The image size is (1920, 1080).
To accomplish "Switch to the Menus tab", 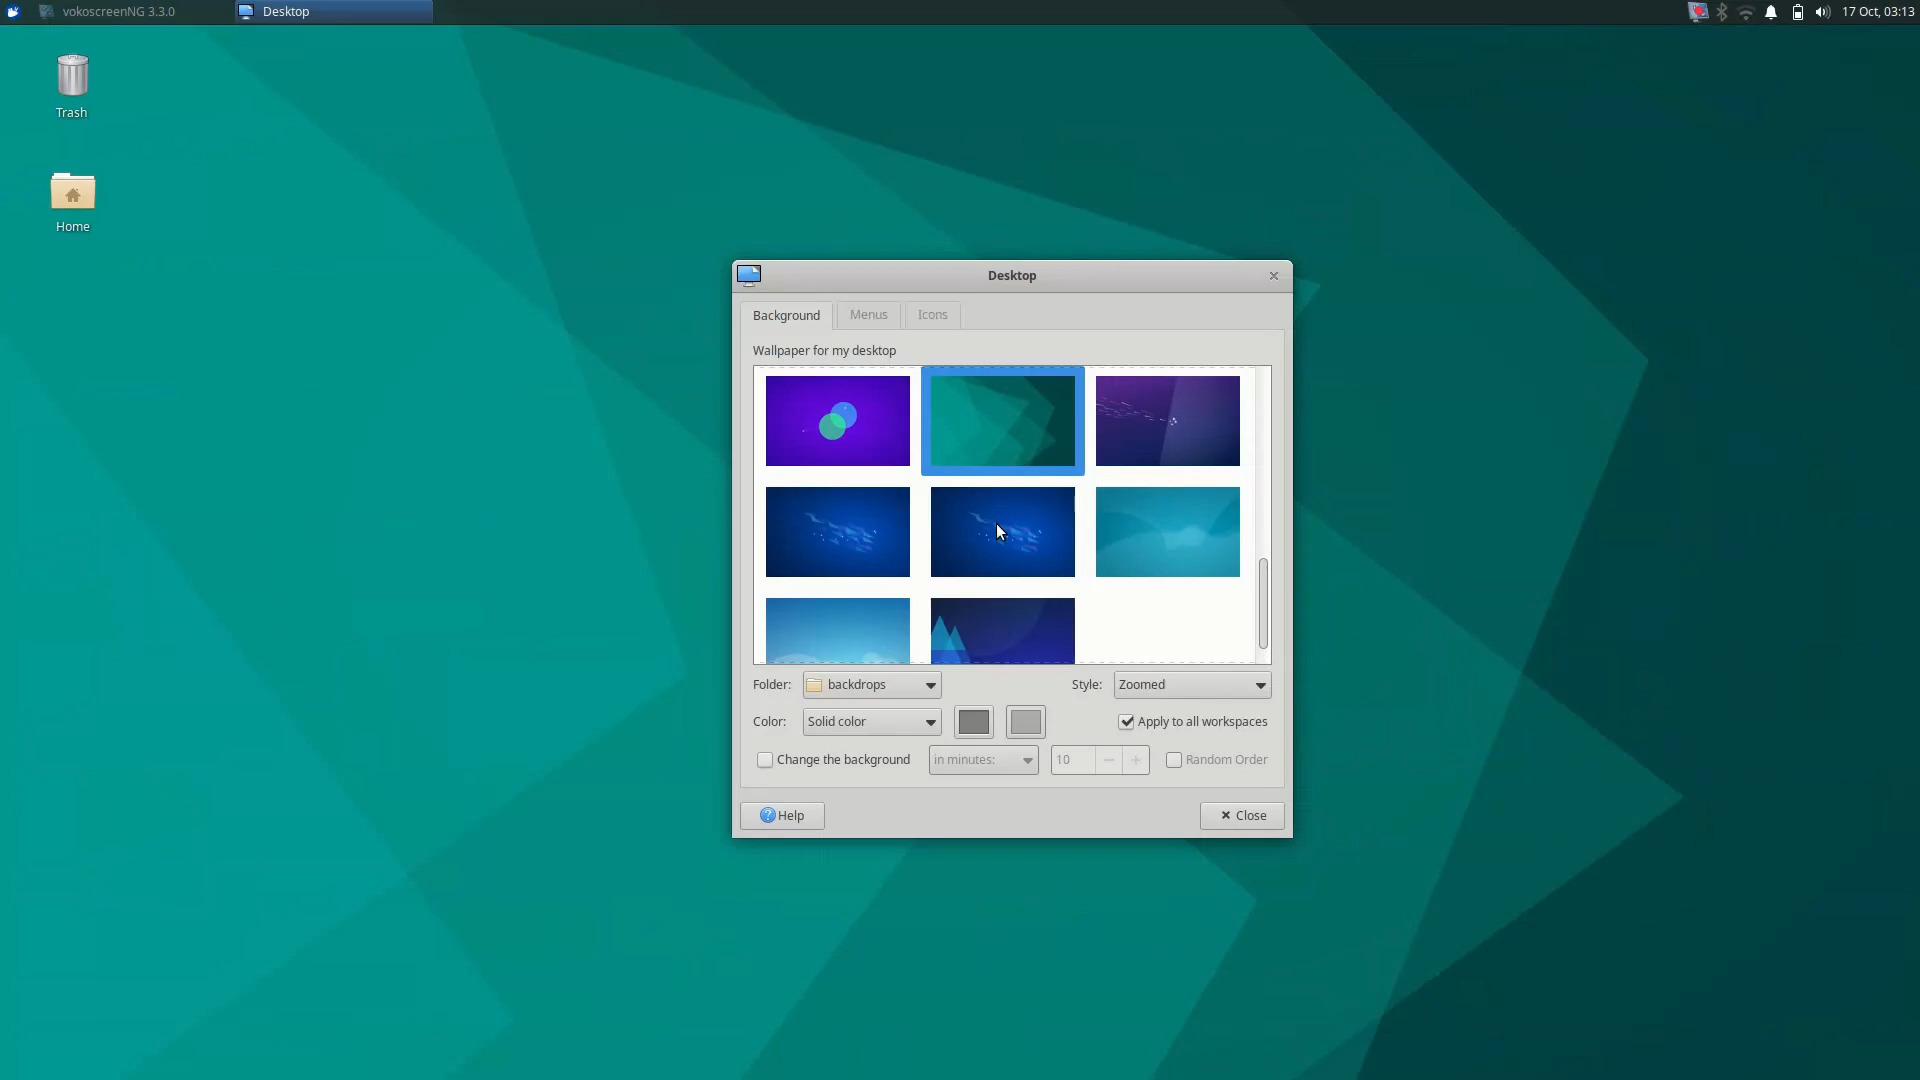I will coord(867,314).
